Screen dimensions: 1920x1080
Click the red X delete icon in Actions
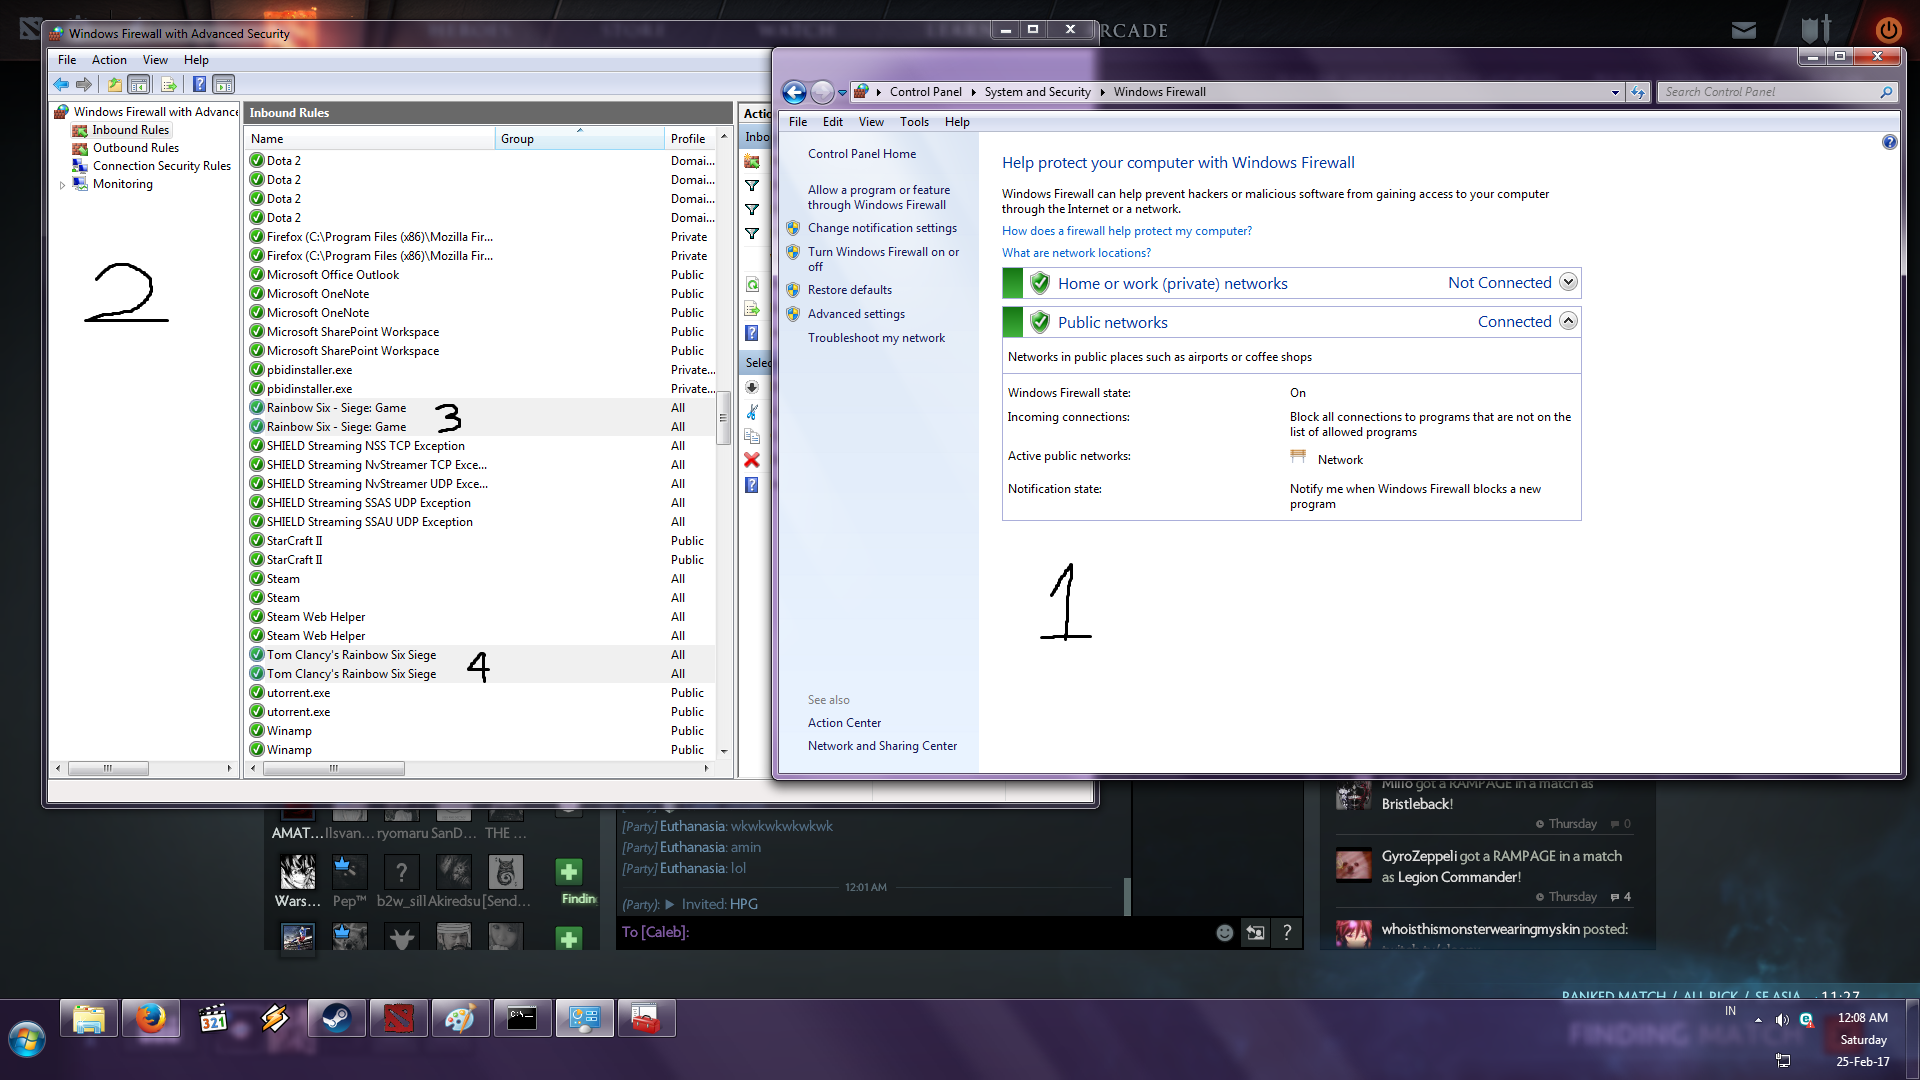tap(752, 460)
